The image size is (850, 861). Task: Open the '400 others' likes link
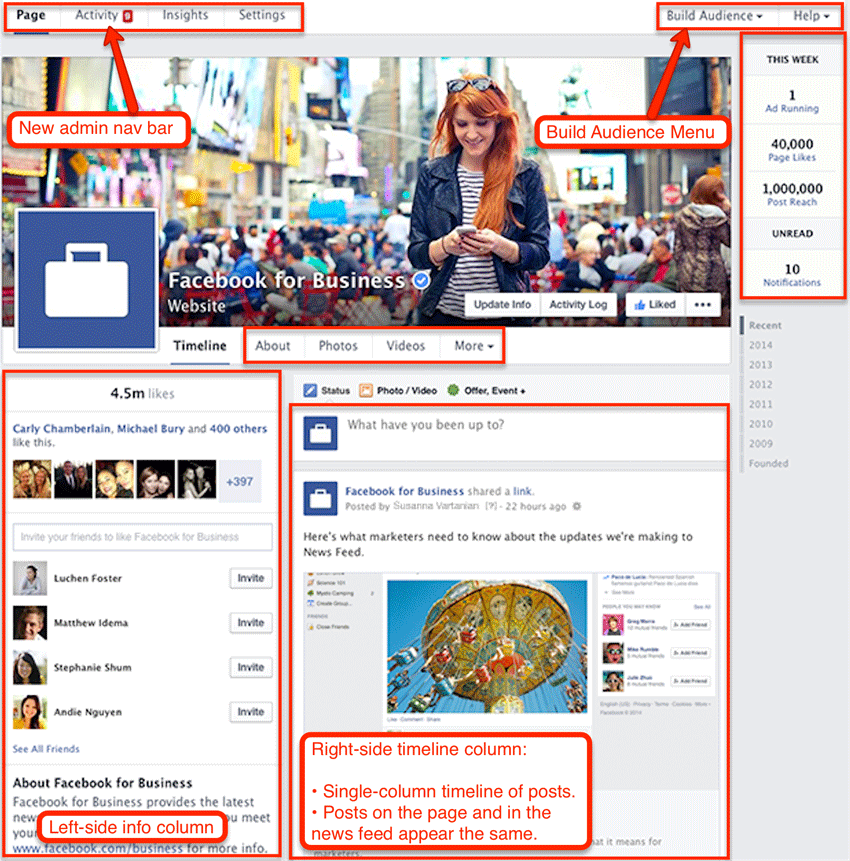coord(238,429)
